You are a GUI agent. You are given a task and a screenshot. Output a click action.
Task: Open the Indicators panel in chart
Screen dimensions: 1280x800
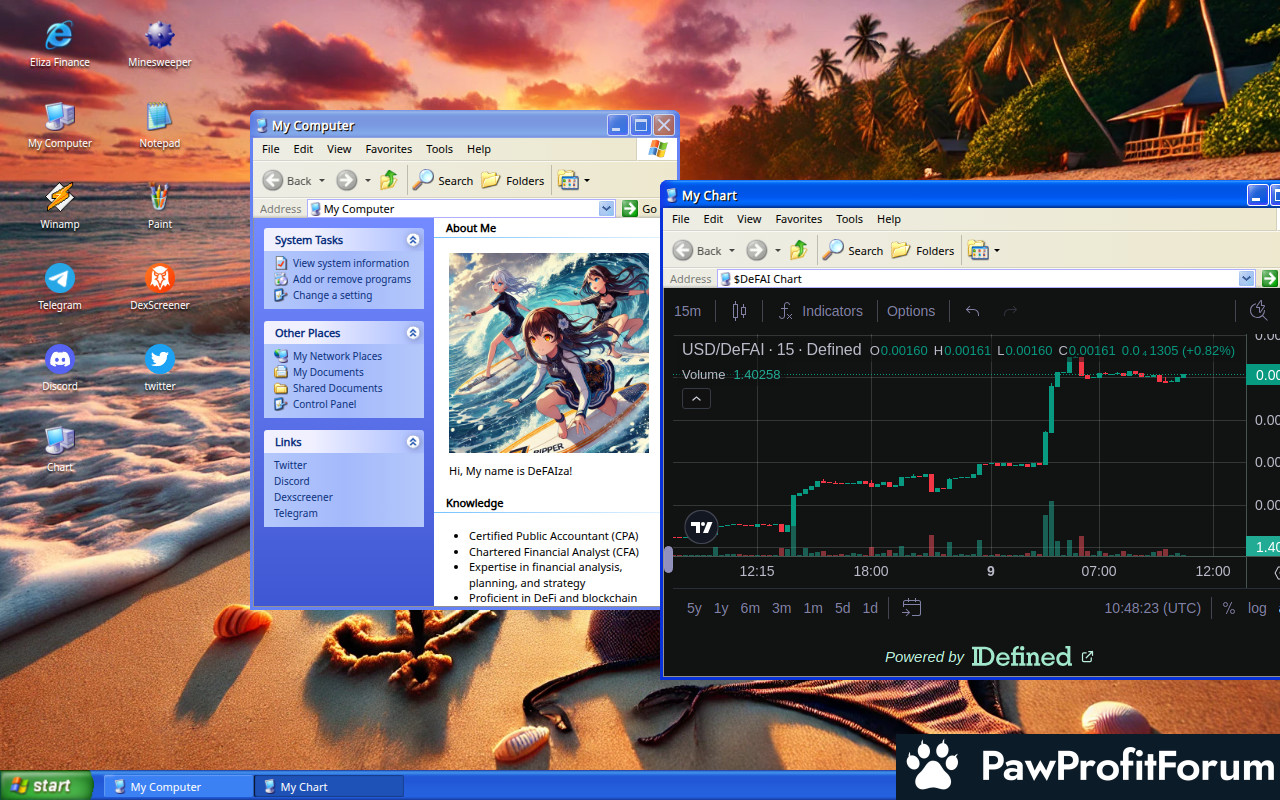tap(820, 311)
